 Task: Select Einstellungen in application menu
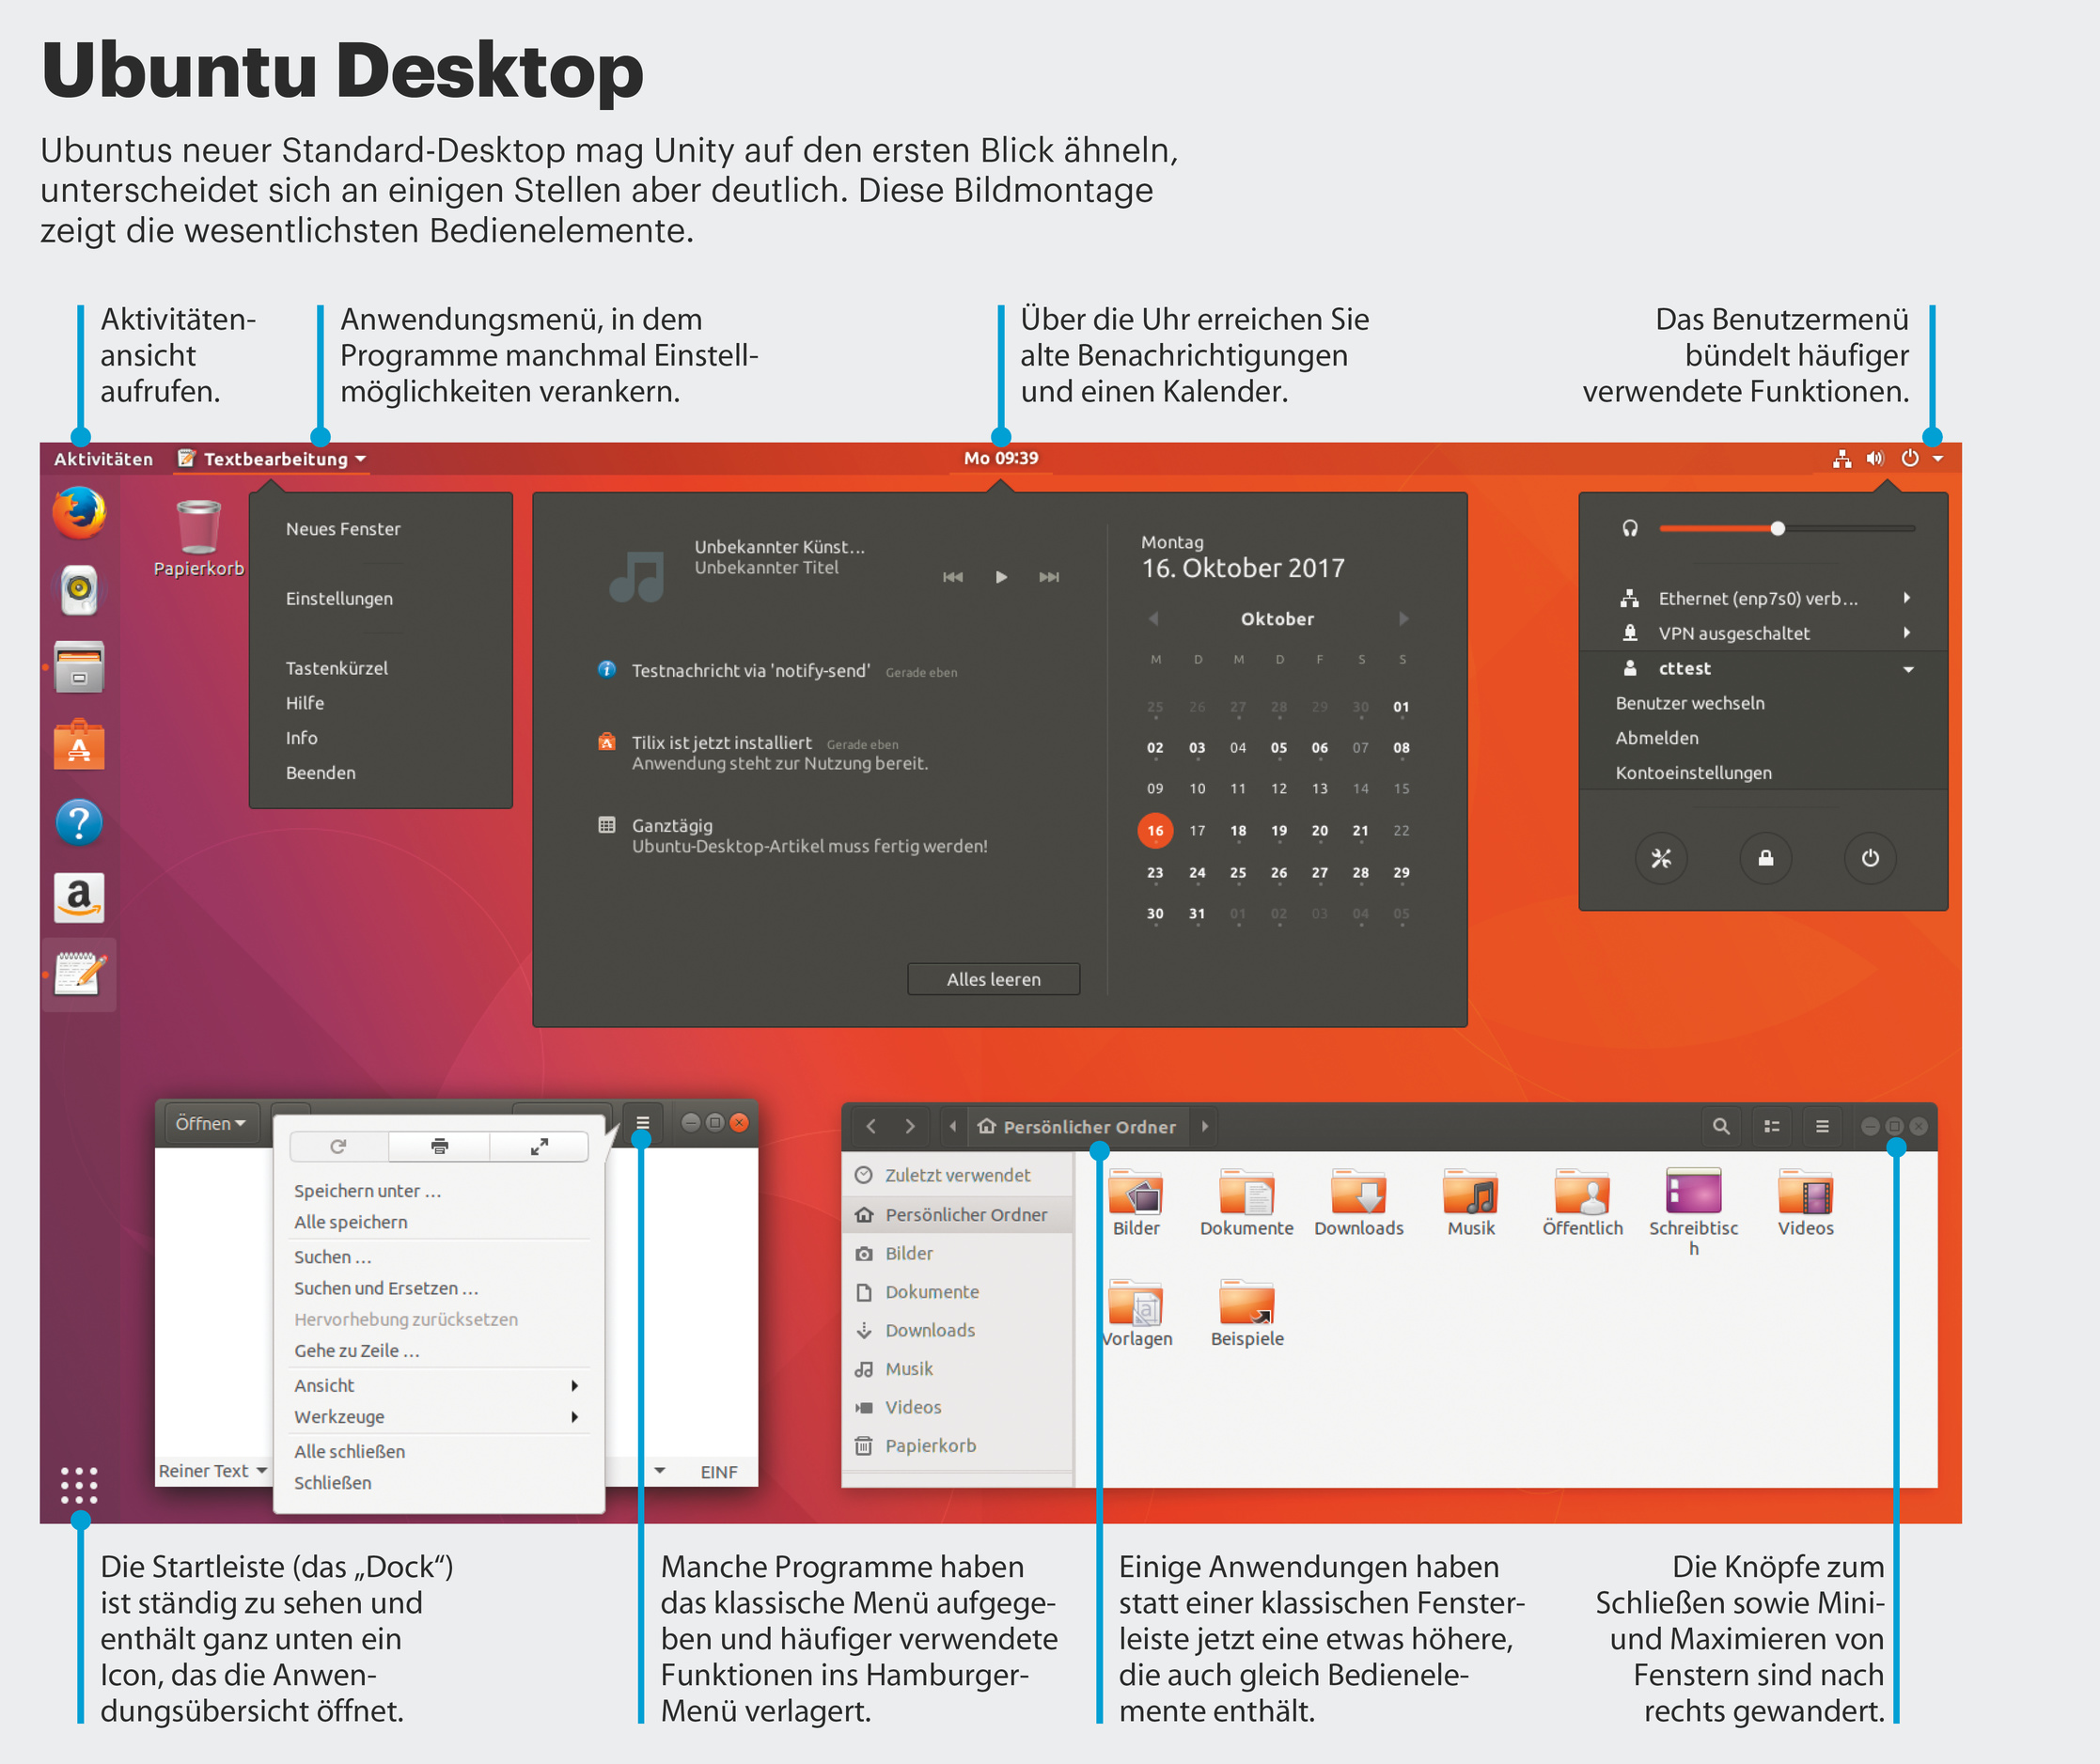pos(339,598)
